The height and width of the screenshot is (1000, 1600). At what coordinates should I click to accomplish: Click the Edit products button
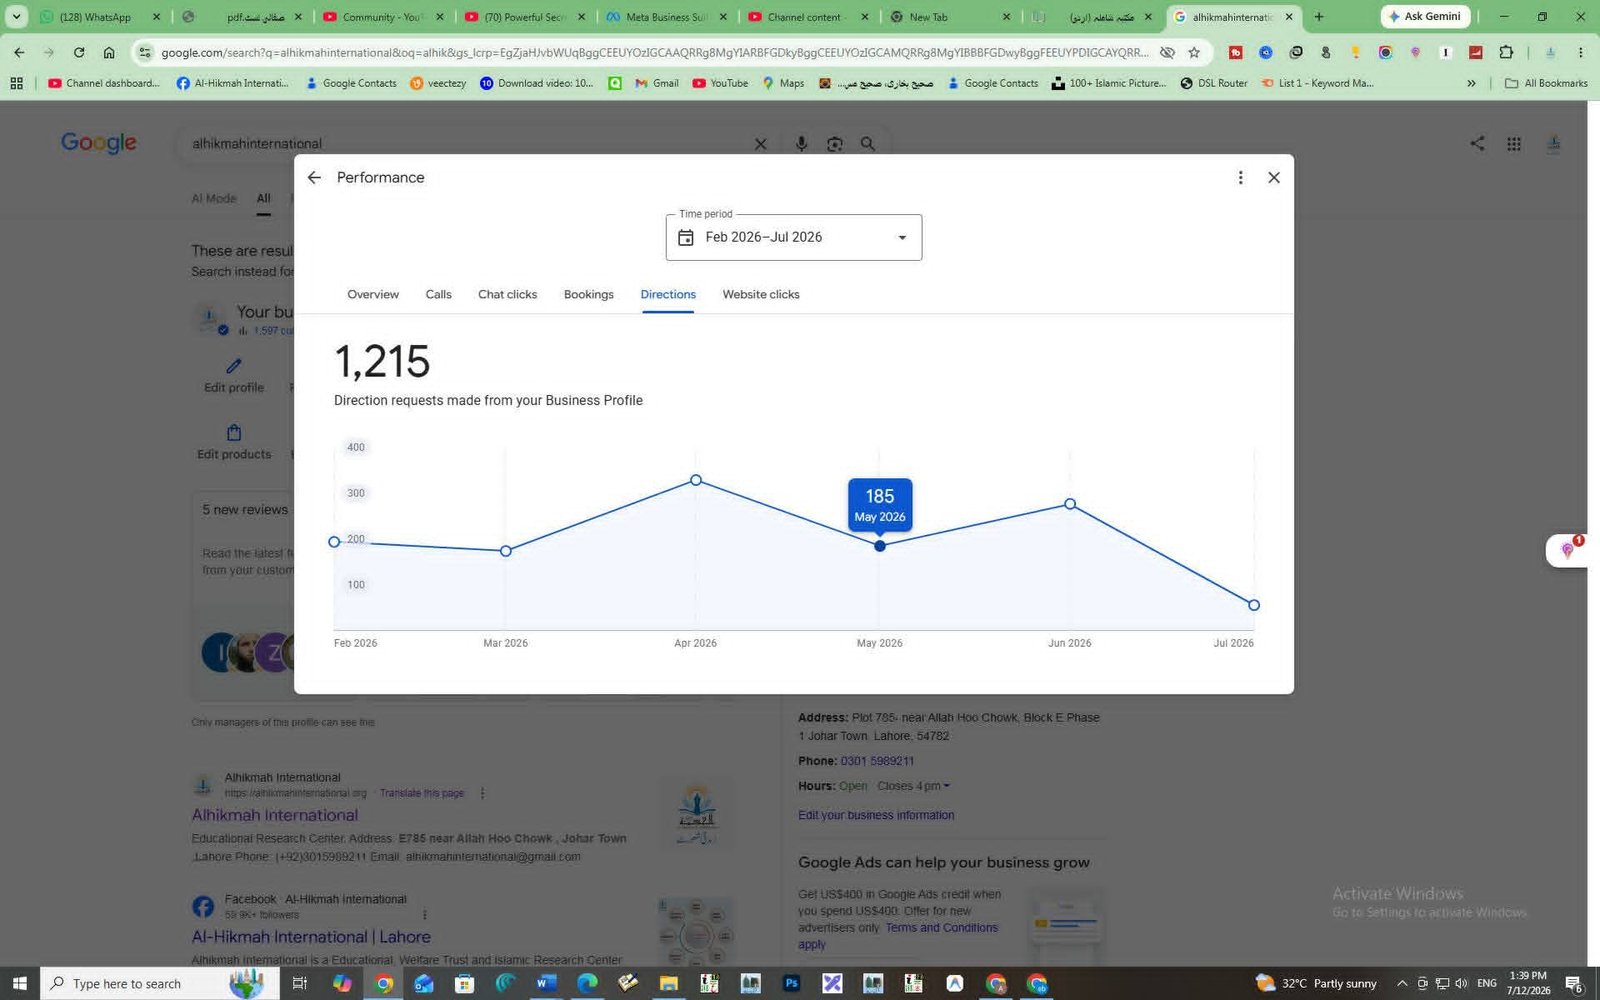(x=234, y=442)
